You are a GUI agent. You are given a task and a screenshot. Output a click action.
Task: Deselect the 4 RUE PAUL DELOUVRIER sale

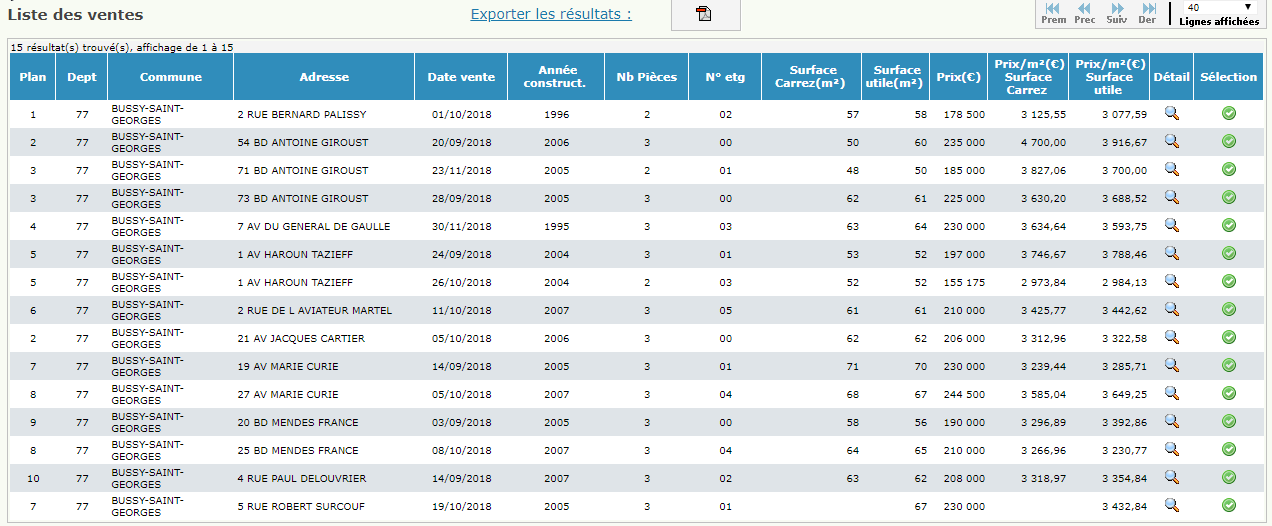1228,478
